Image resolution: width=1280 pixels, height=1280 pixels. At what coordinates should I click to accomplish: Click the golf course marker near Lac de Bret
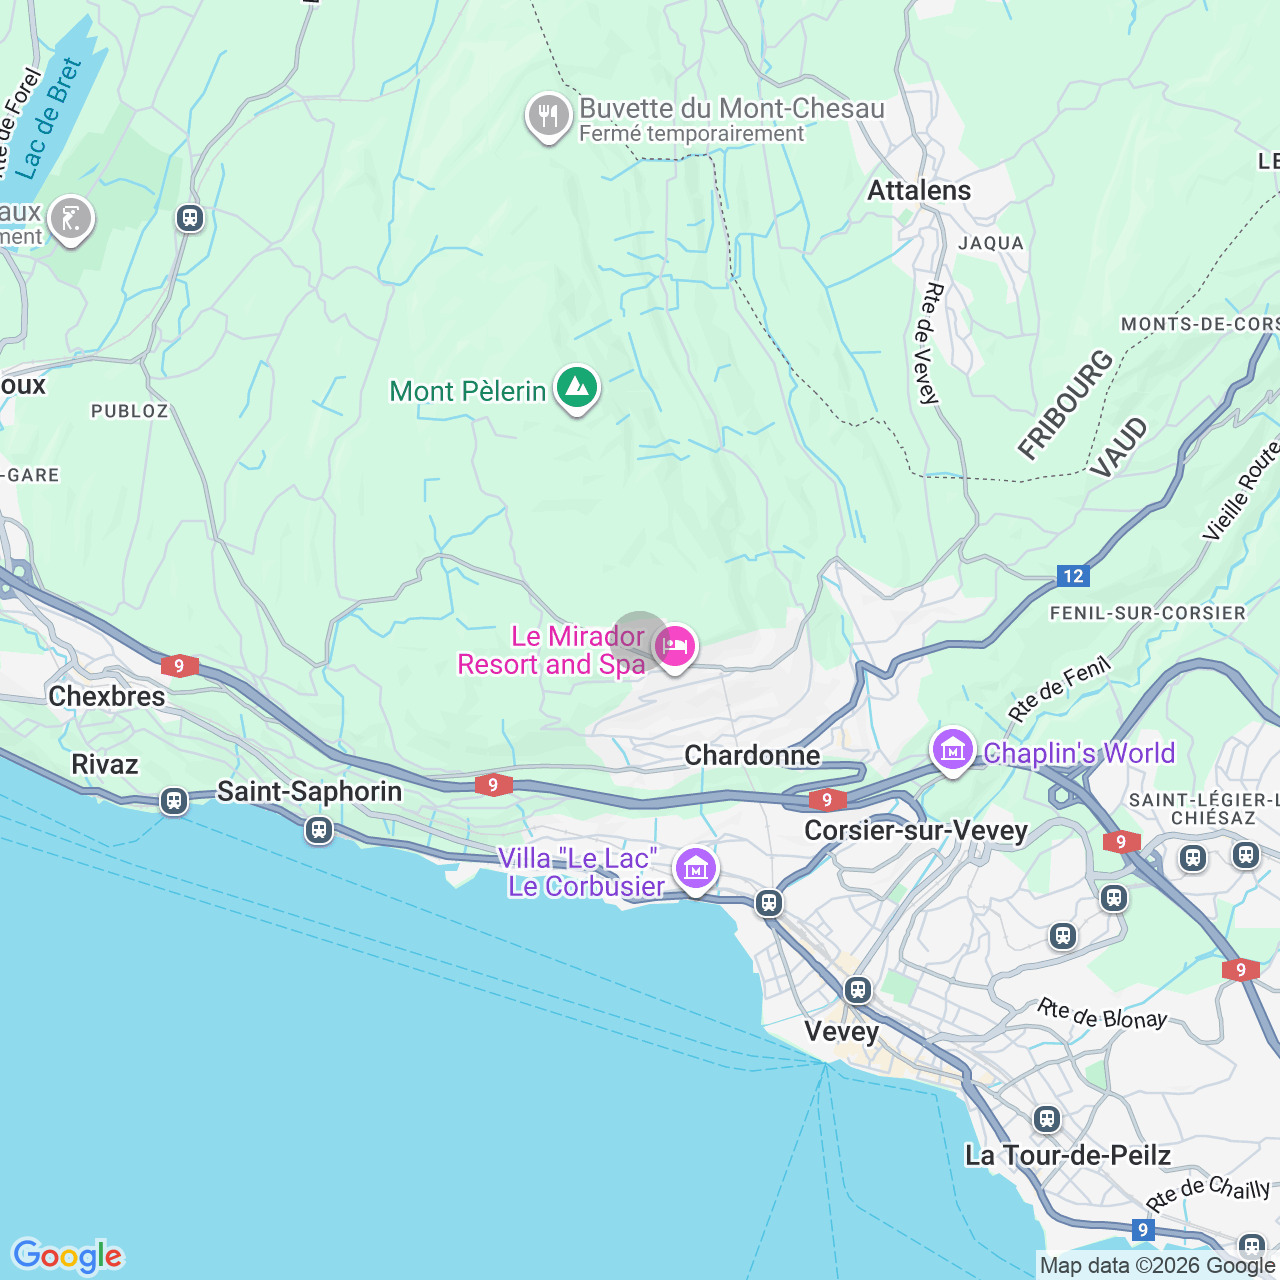point(70,220)
